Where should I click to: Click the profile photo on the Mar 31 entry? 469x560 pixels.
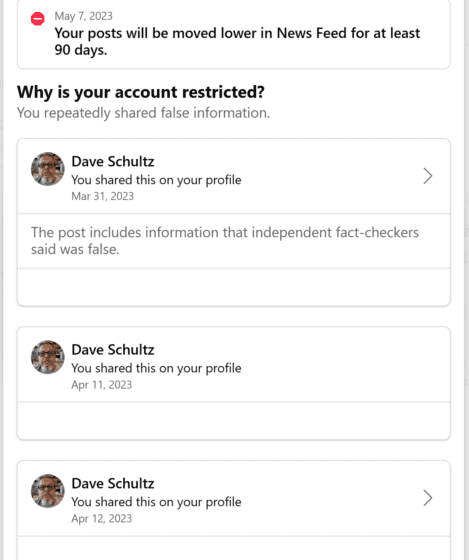coord(48,169)
